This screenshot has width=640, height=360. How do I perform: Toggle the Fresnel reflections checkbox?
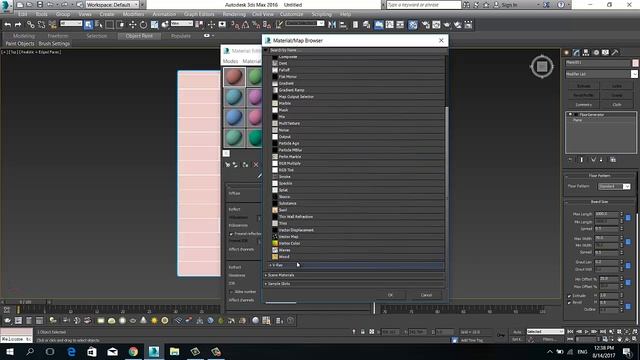(231, 234)
